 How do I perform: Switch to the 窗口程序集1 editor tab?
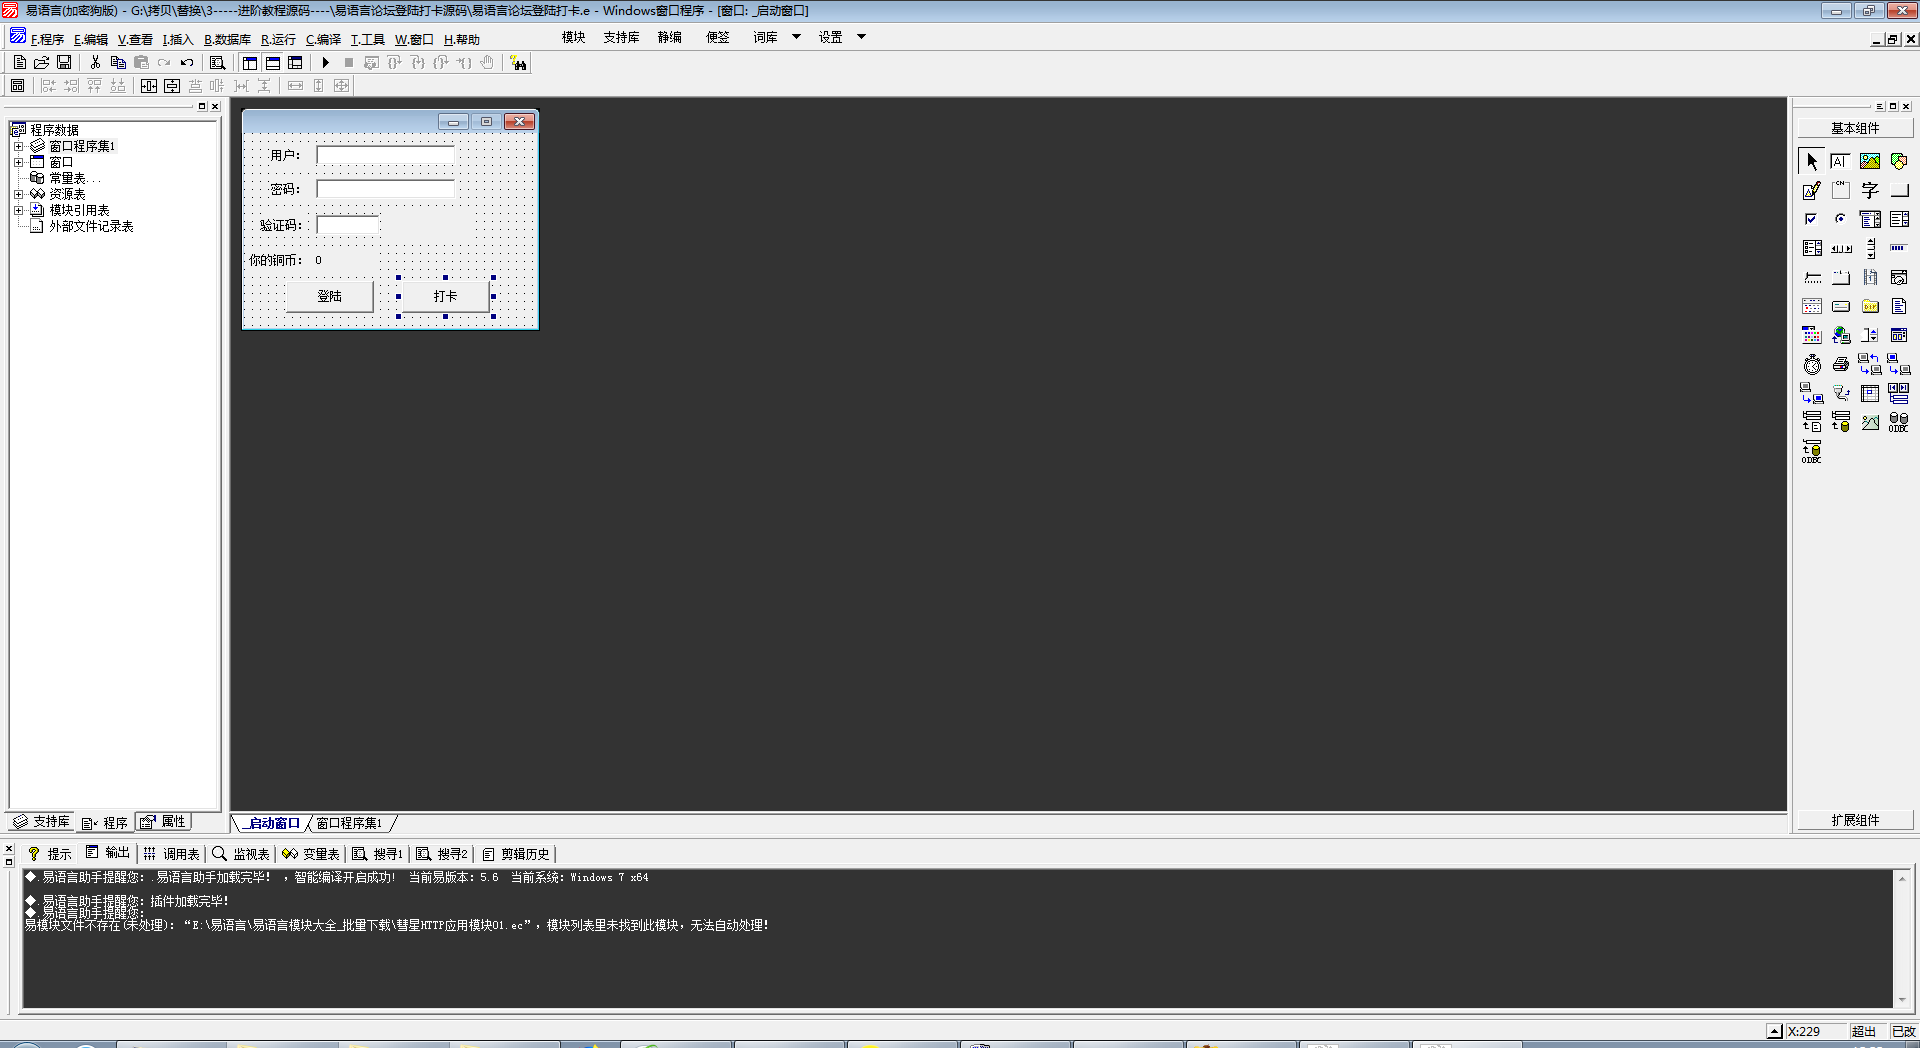(349, 823)
